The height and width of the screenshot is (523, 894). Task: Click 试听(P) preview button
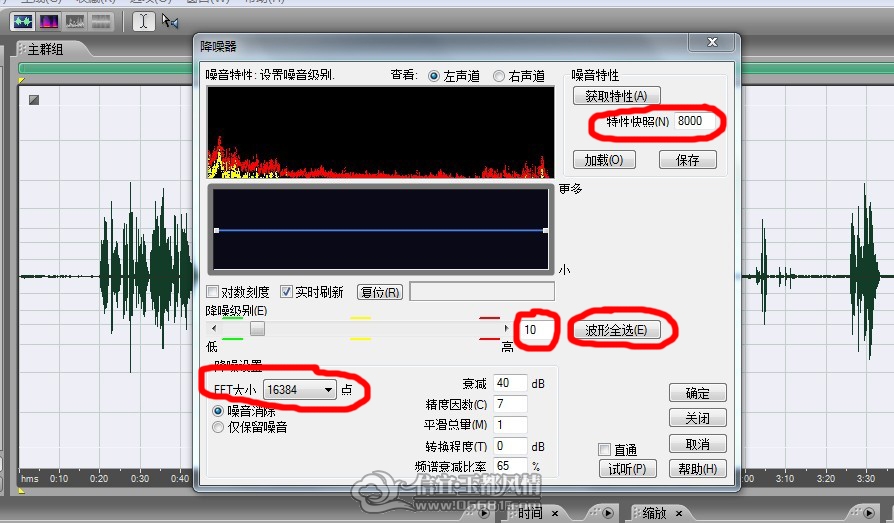pos(627,469)
